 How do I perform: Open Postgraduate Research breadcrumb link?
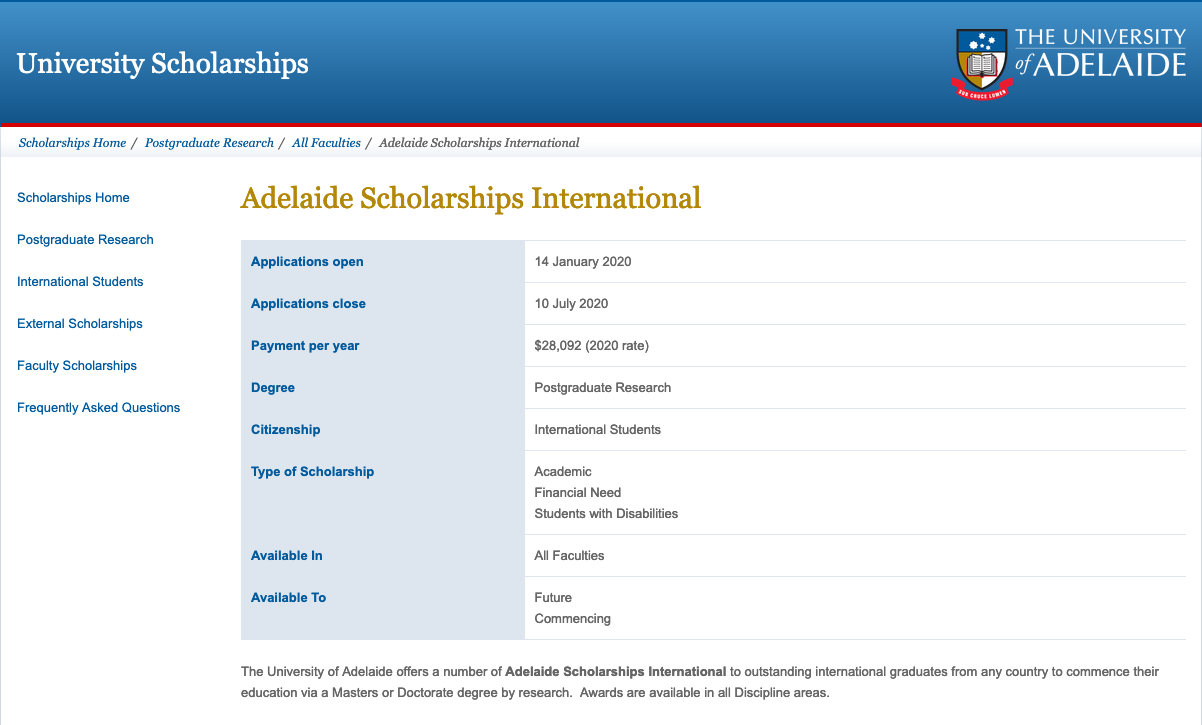click(209, 143)
